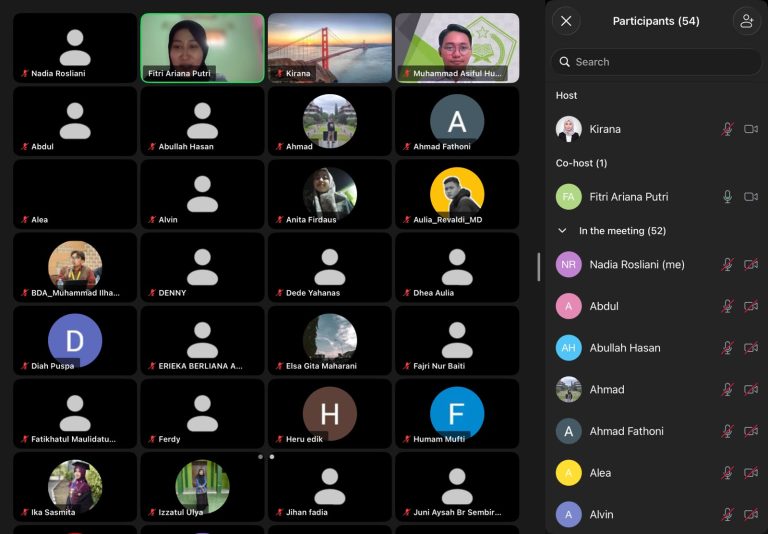Select Ahmad's photo avatar in participants list
This screenshot has height=534, width=768.
click(x=569, y=389)
